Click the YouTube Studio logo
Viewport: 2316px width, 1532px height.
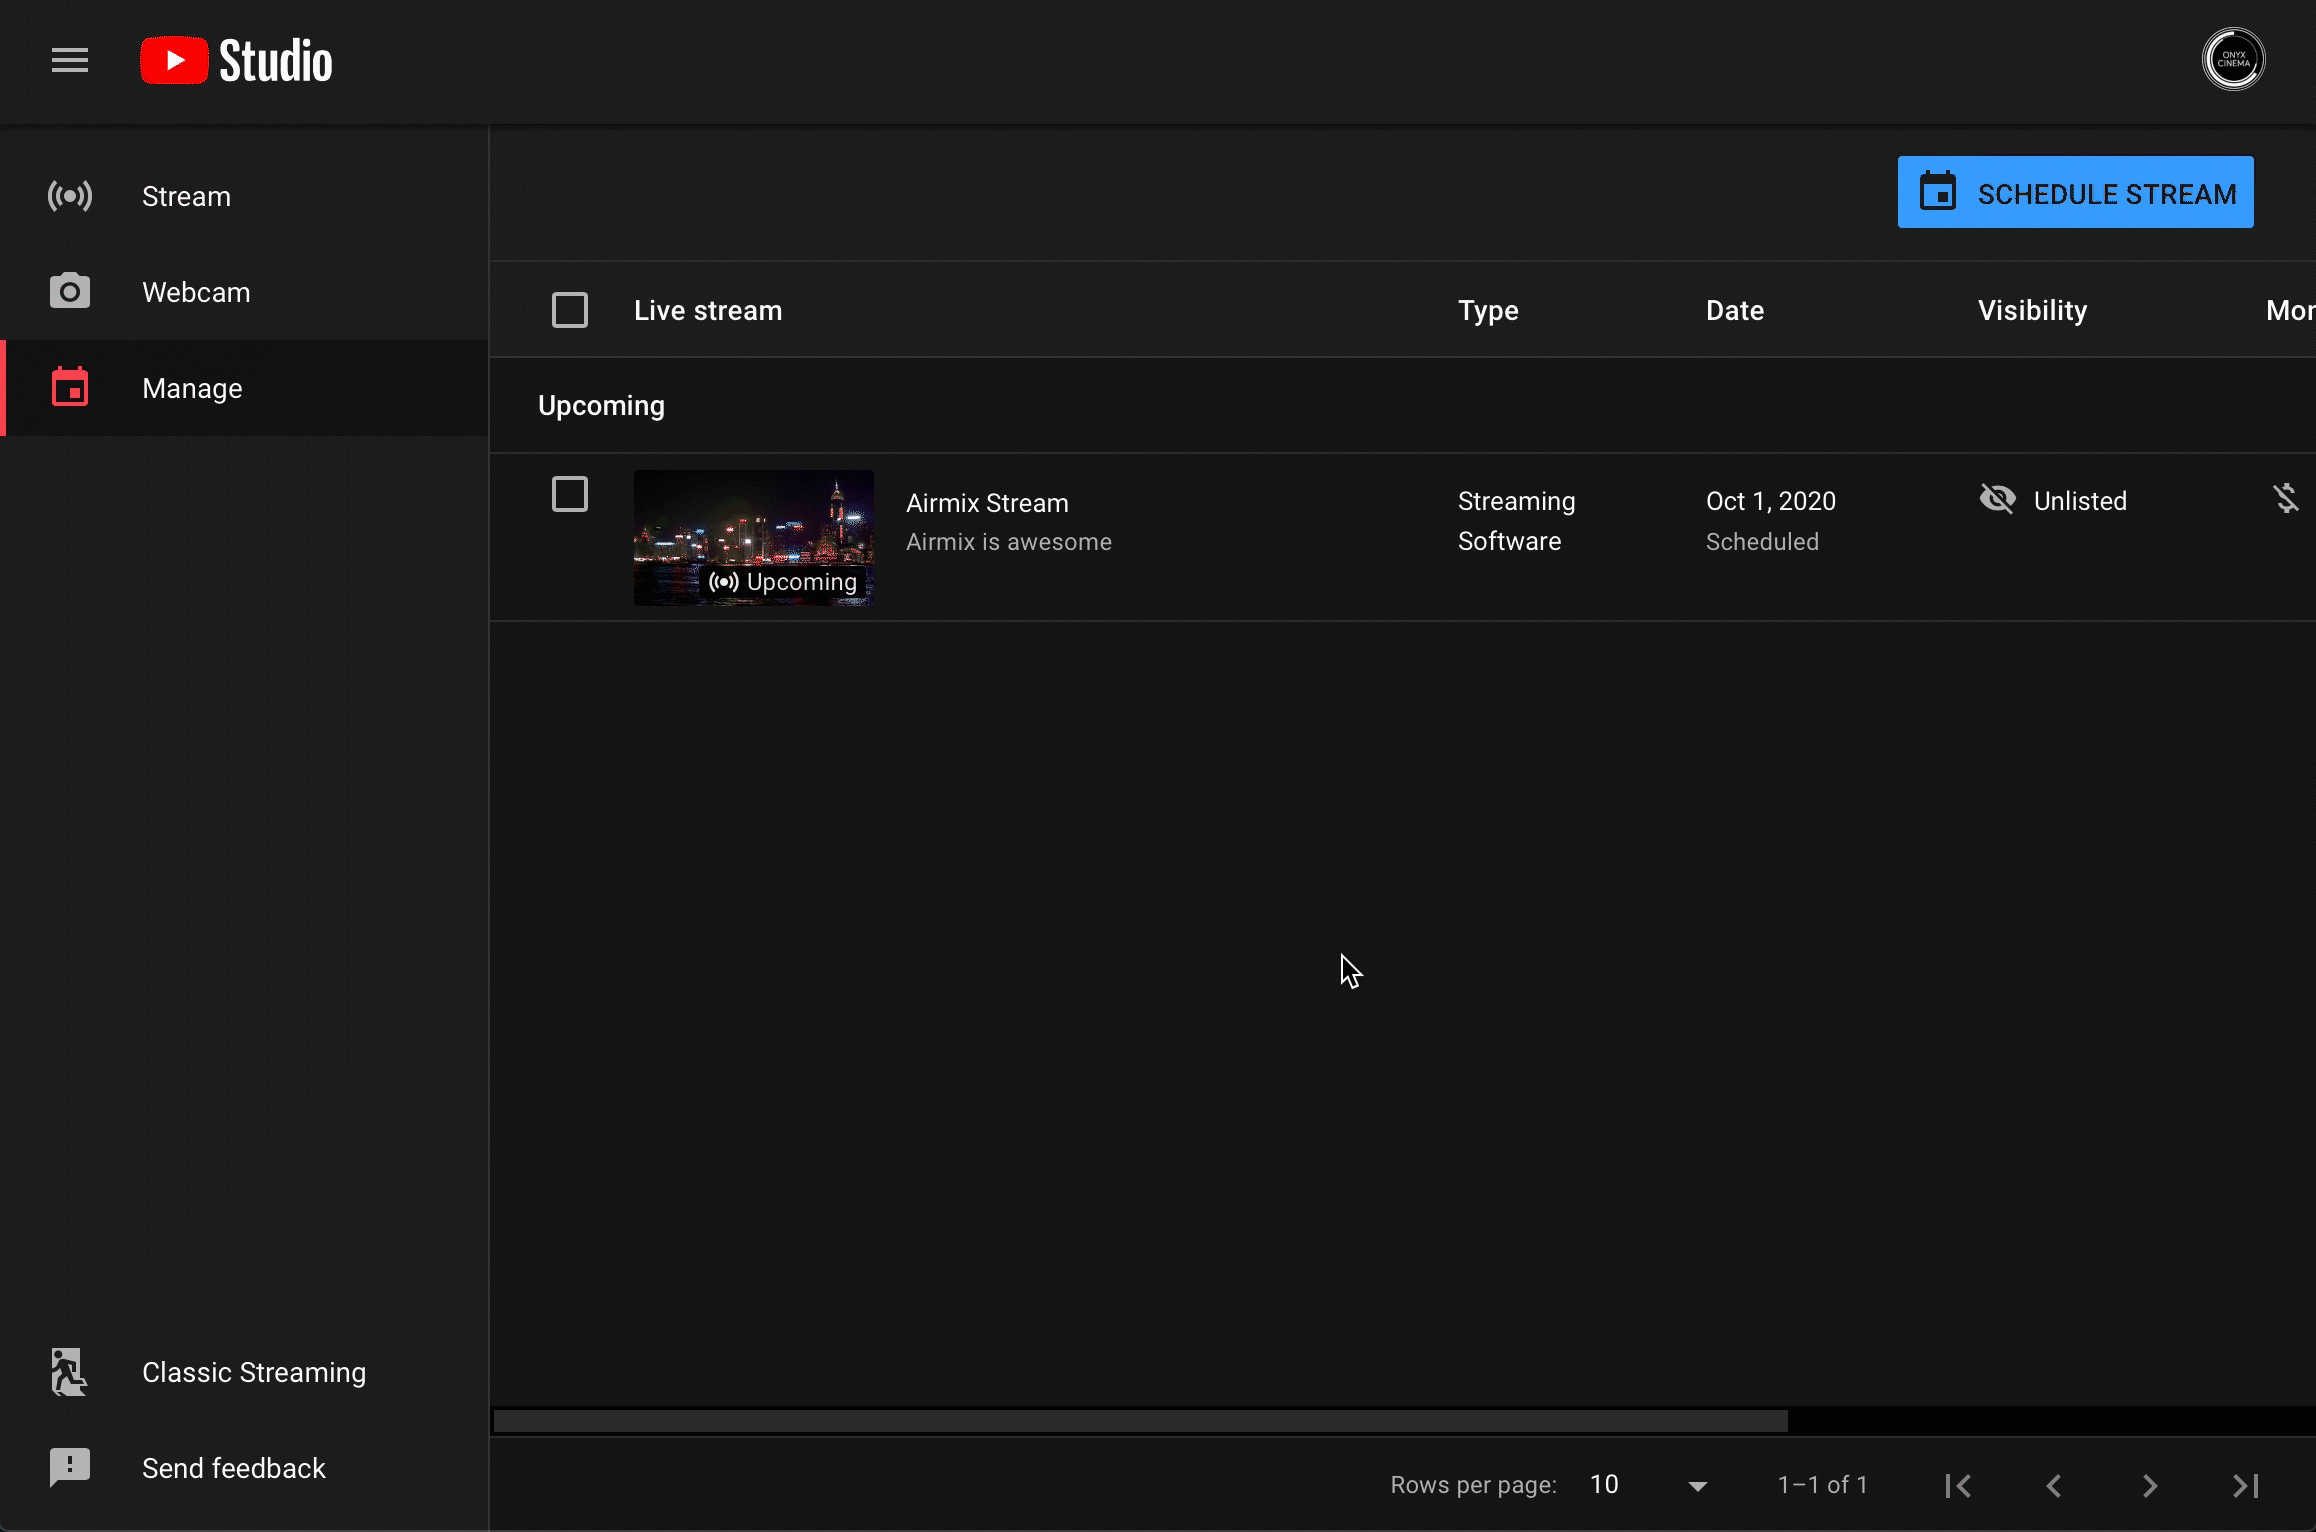(x=236, y=61)
